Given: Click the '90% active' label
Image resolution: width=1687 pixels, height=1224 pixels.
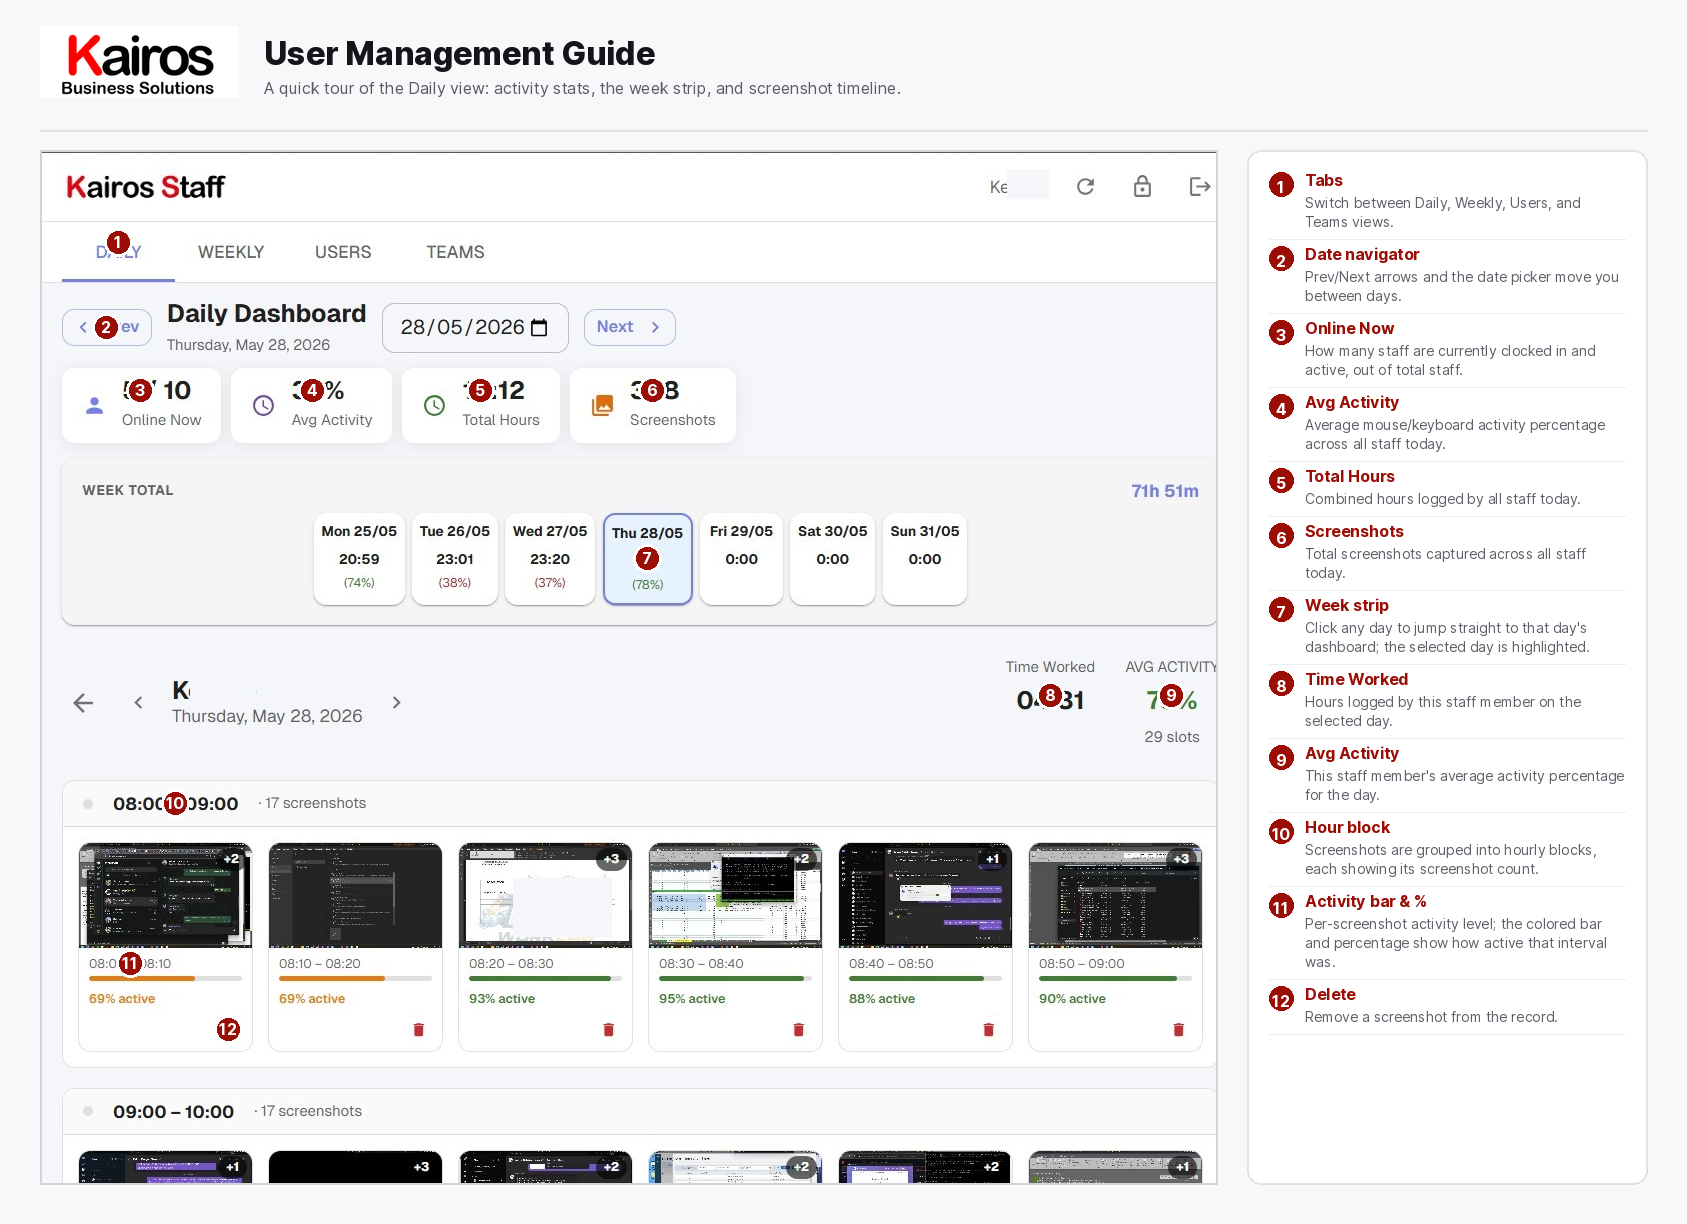Looking at the screenshot, I should click(x=1072, y=999).
